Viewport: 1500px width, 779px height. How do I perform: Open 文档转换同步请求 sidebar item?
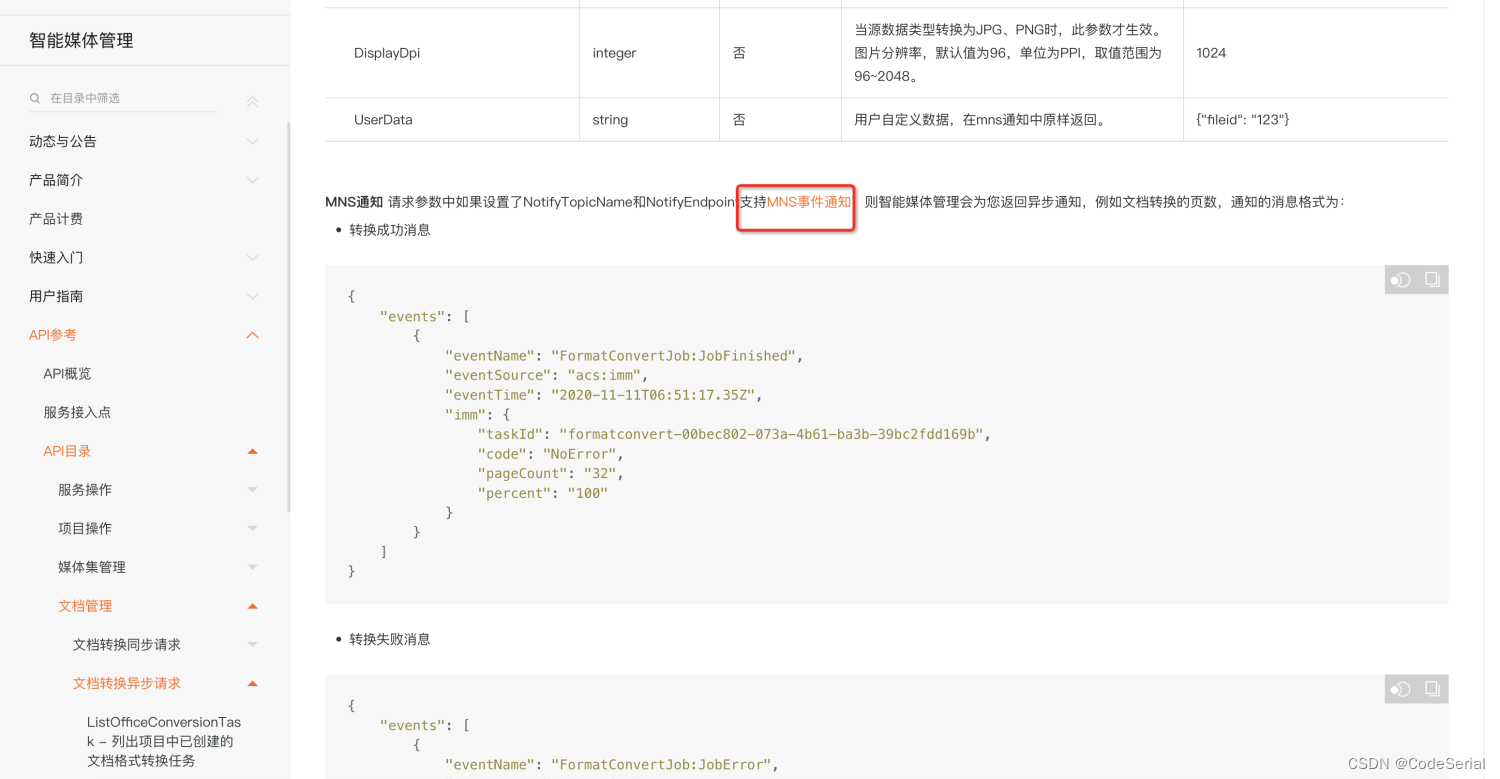127,644
